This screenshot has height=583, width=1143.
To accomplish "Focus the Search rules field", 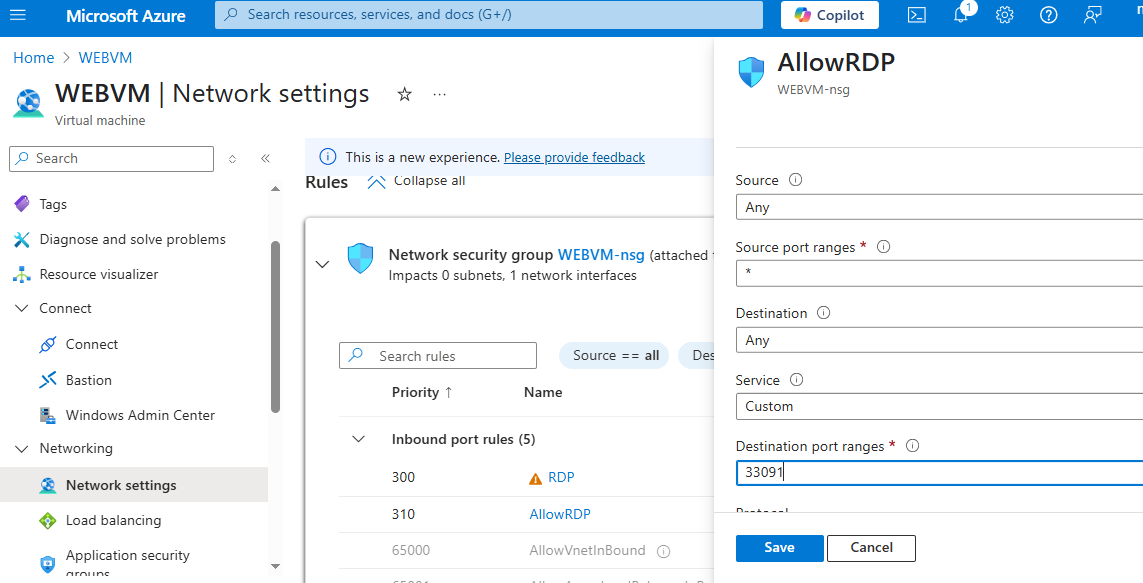I will (438, 356).
